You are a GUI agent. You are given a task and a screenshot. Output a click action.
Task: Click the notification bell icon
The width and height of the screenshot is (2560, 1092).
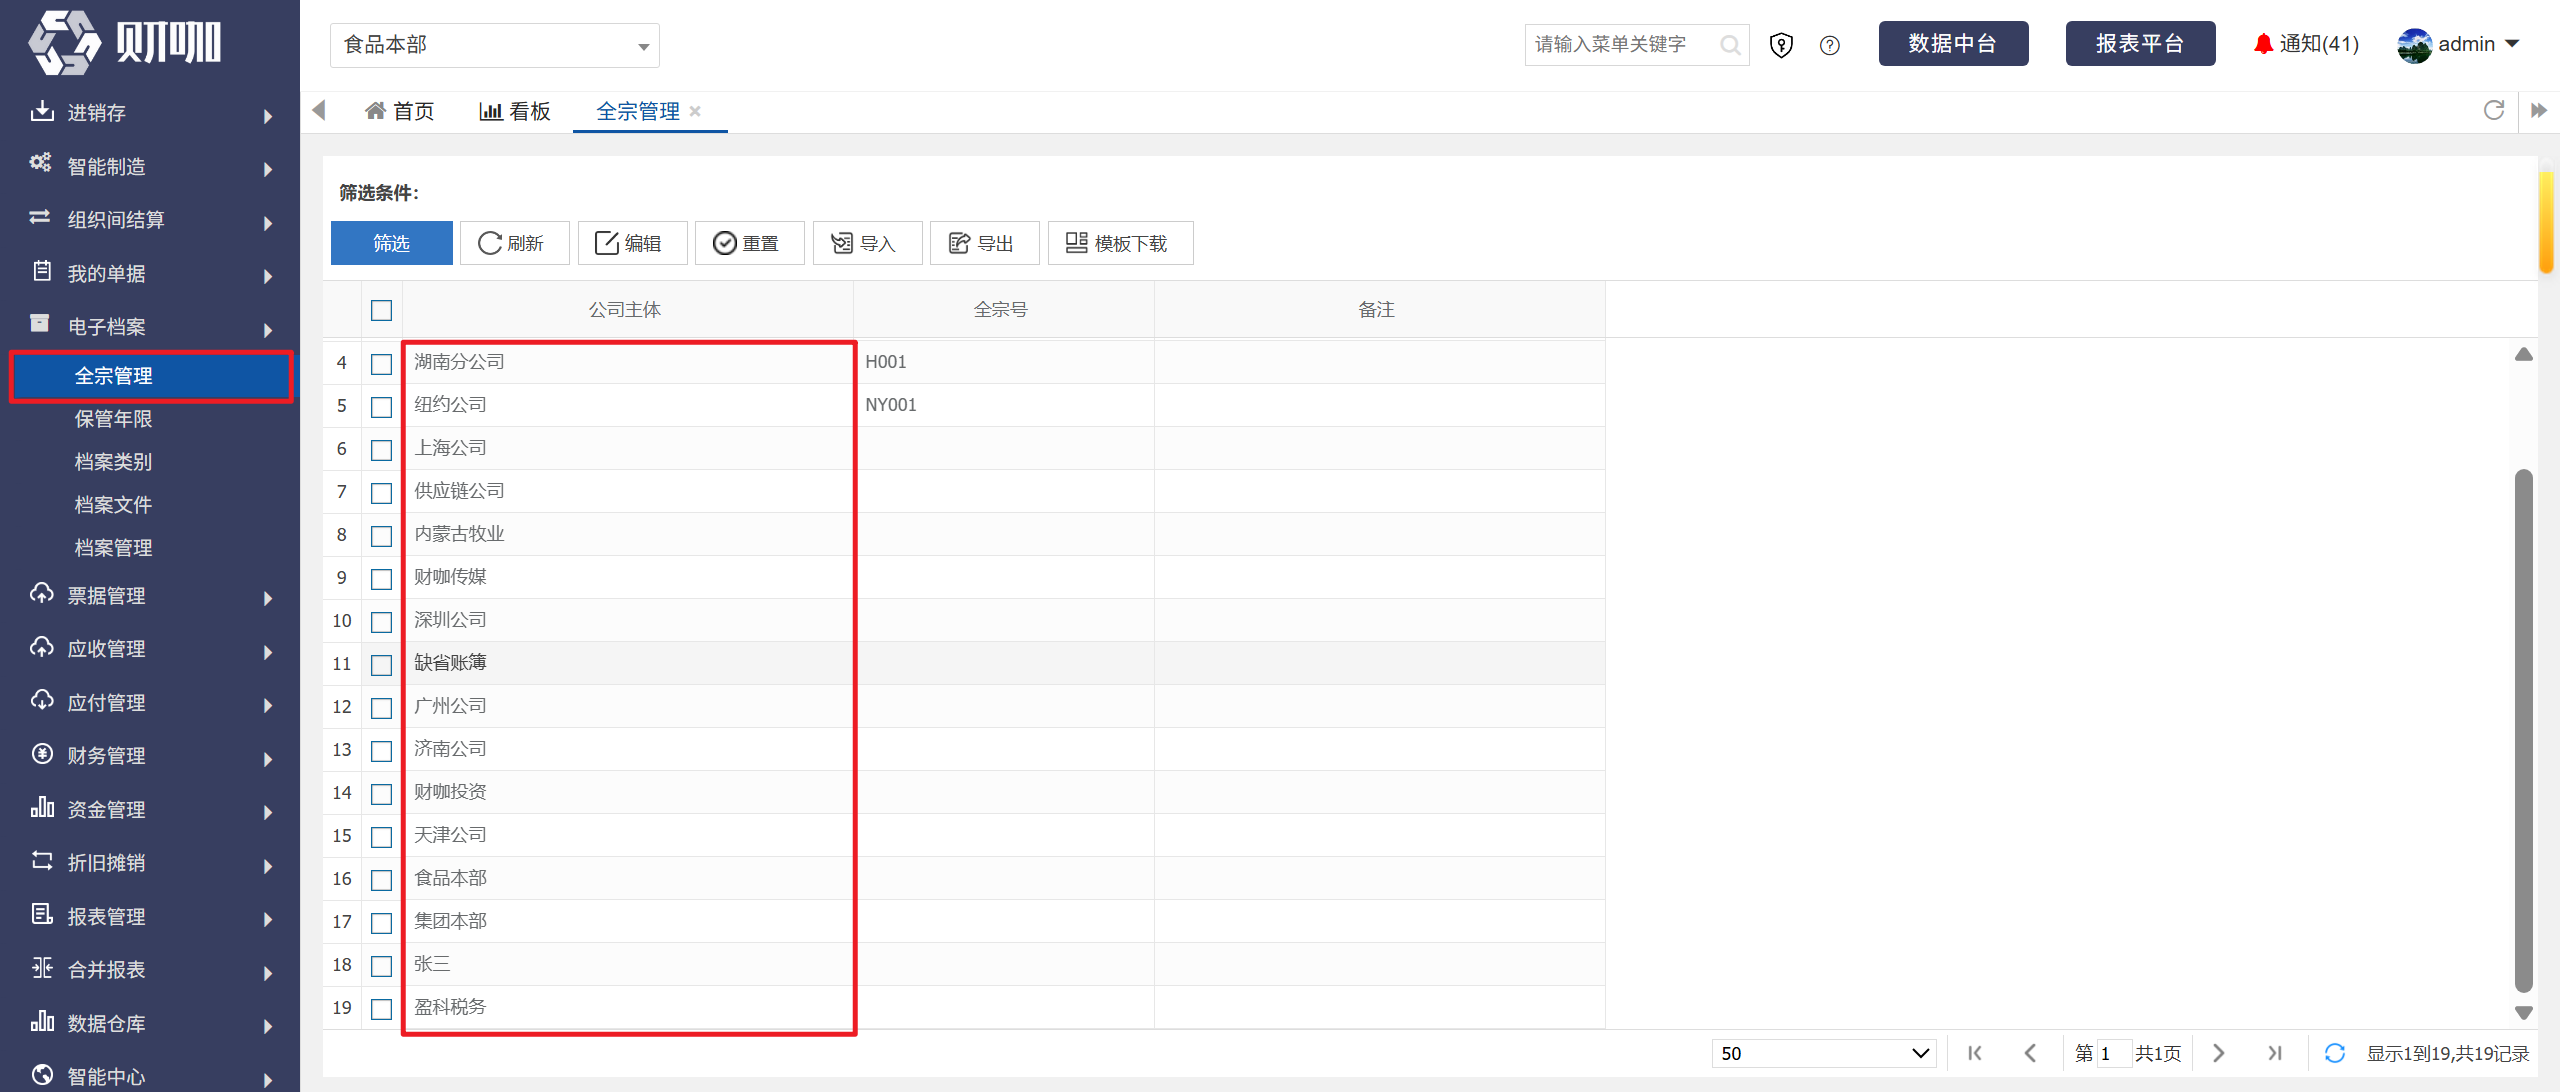tap(2263, 44)
